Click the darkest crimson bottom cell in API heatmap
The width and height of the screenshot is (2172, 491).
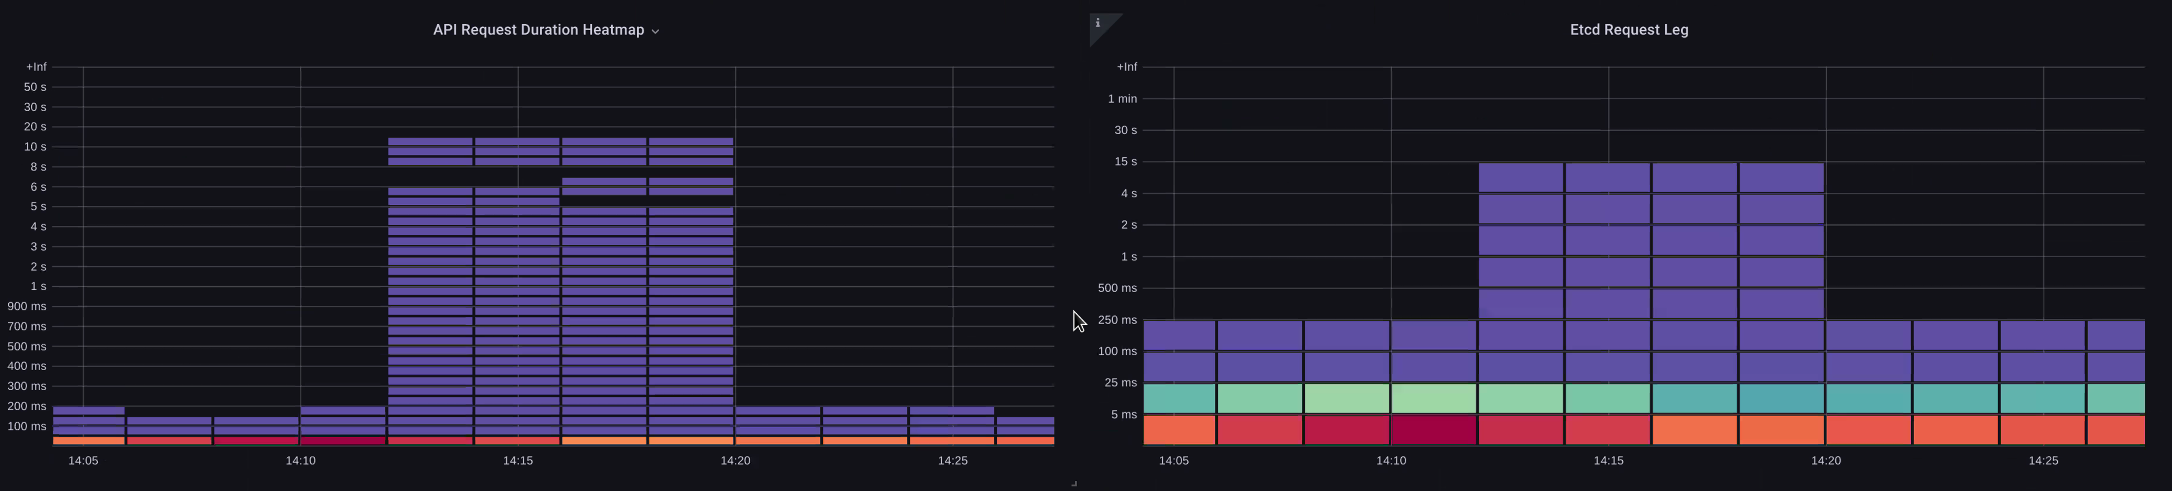(x=342, y=440)
